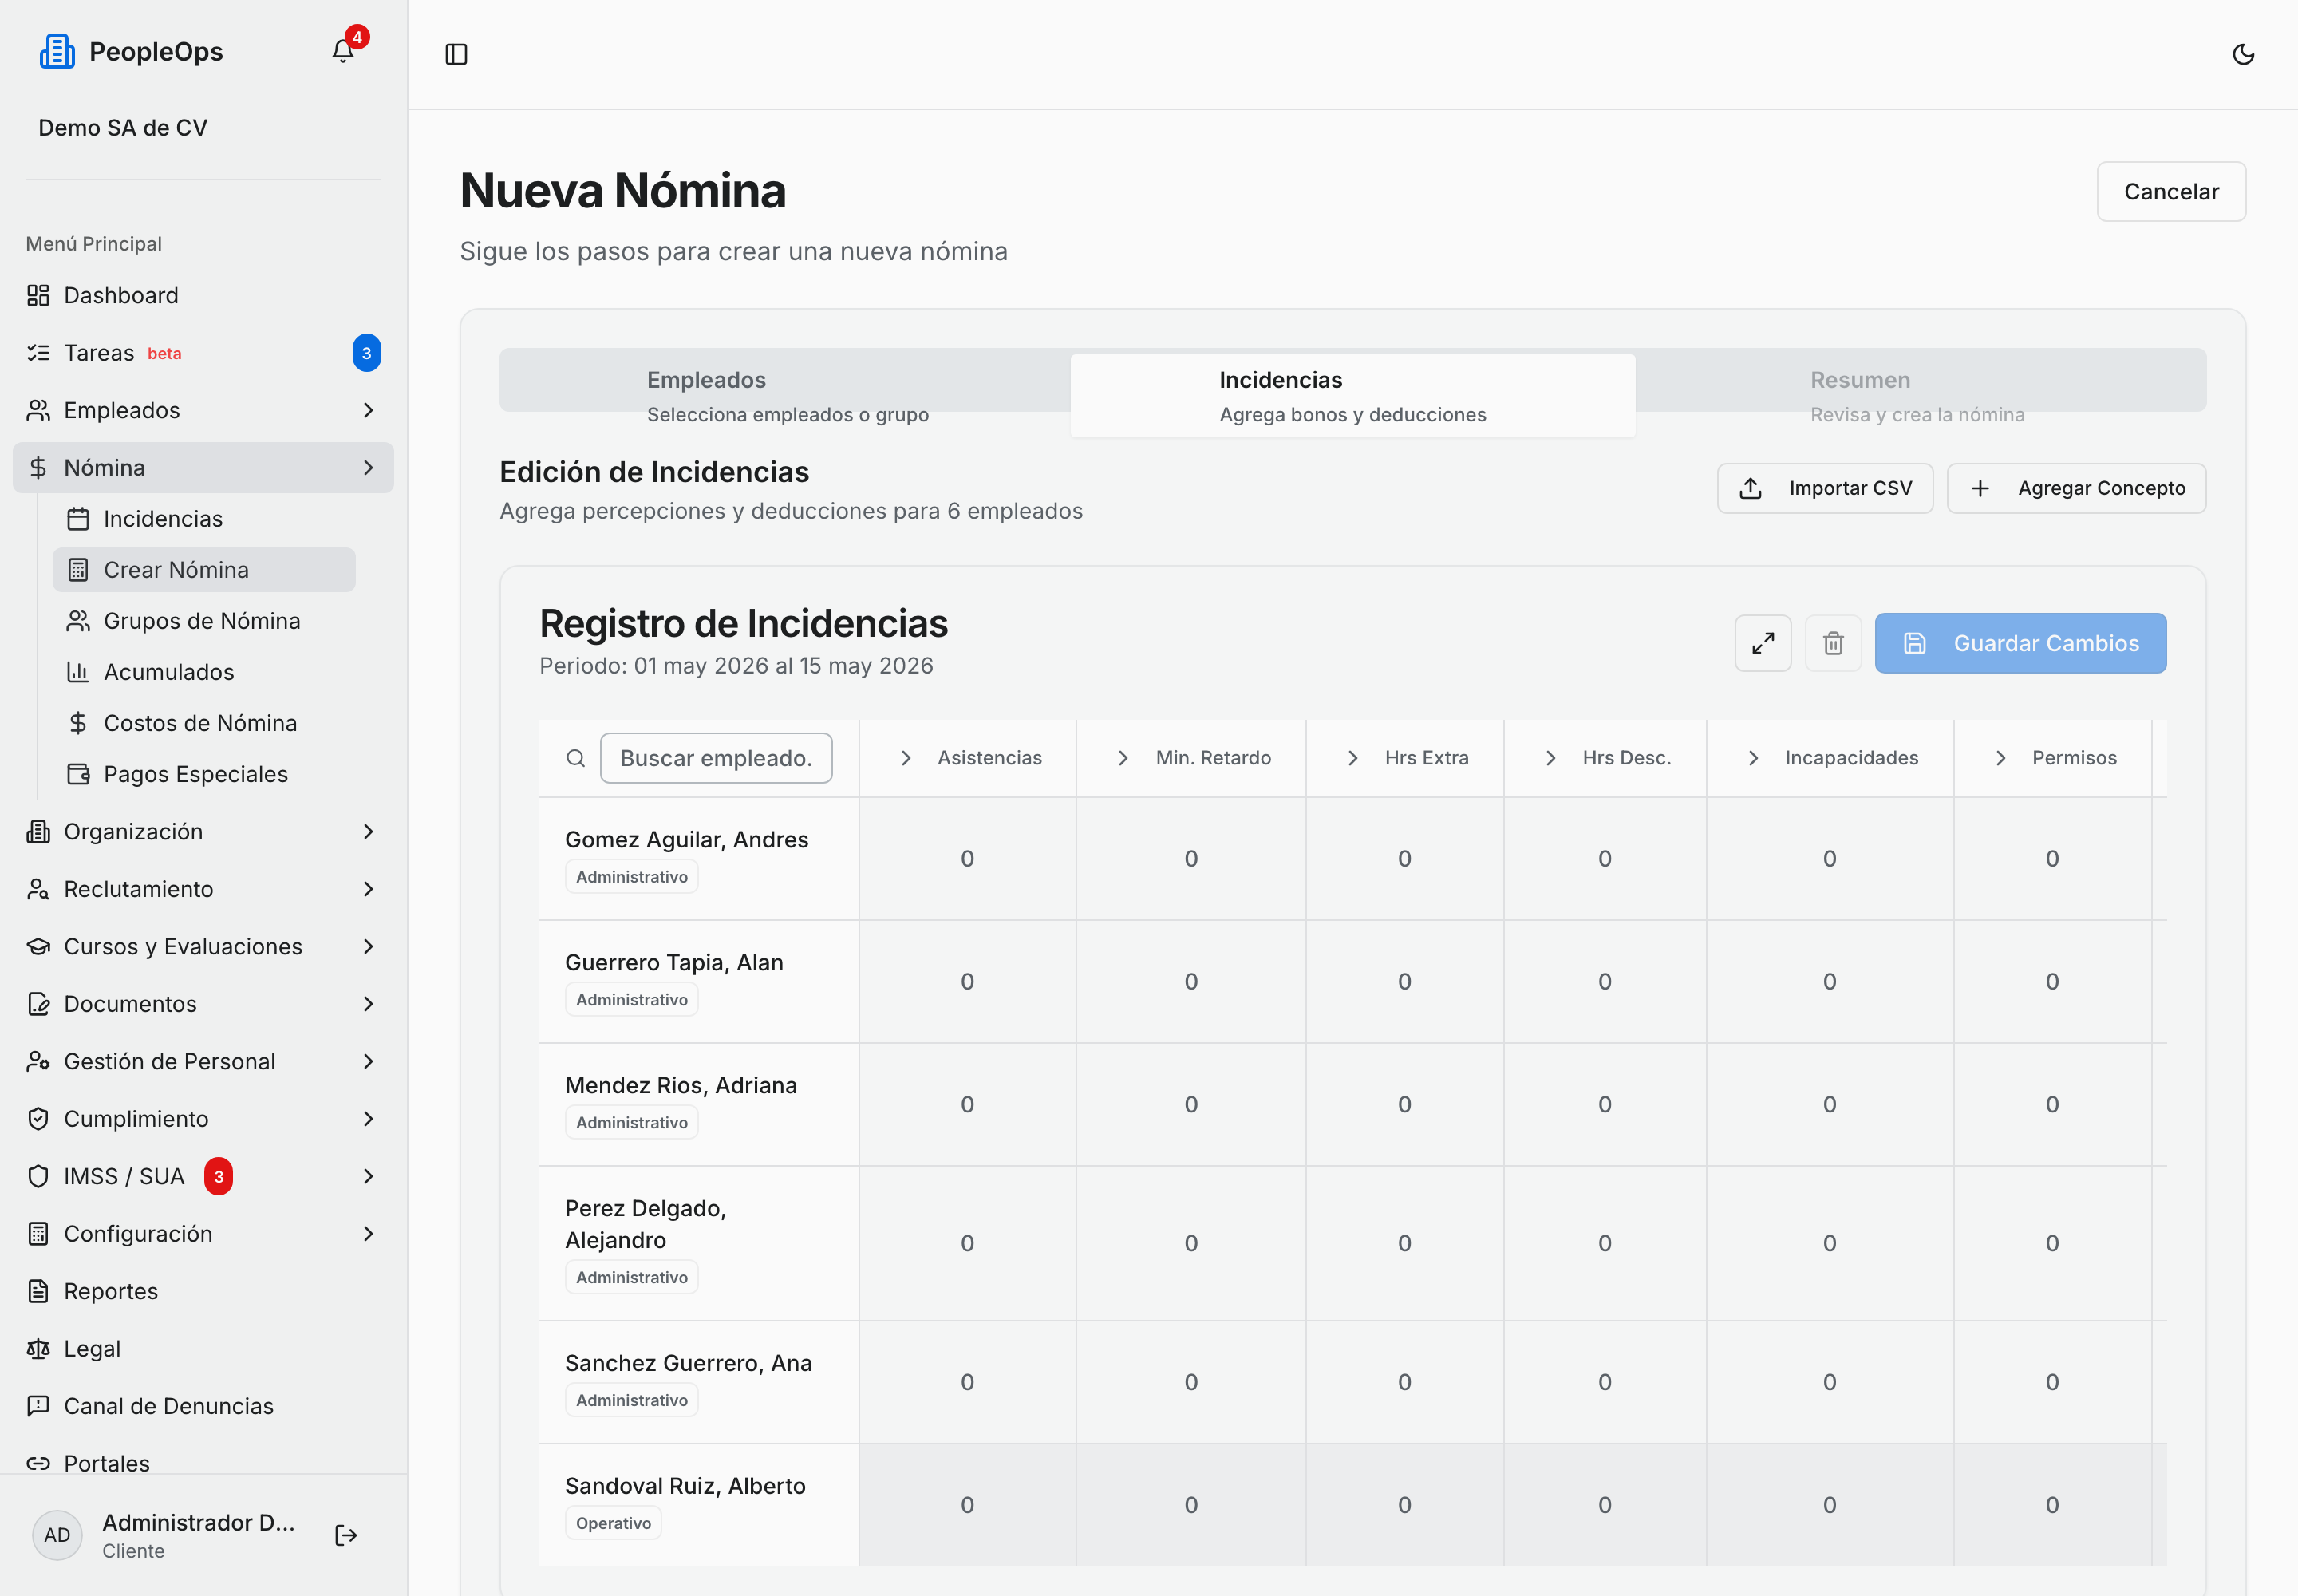Image resolution: width=2298 pixels, height=1596 pixels.
Task: Click Min. Retardo cell for Sanchez Guerrero, Ana
Action: pos(1191,1382)
